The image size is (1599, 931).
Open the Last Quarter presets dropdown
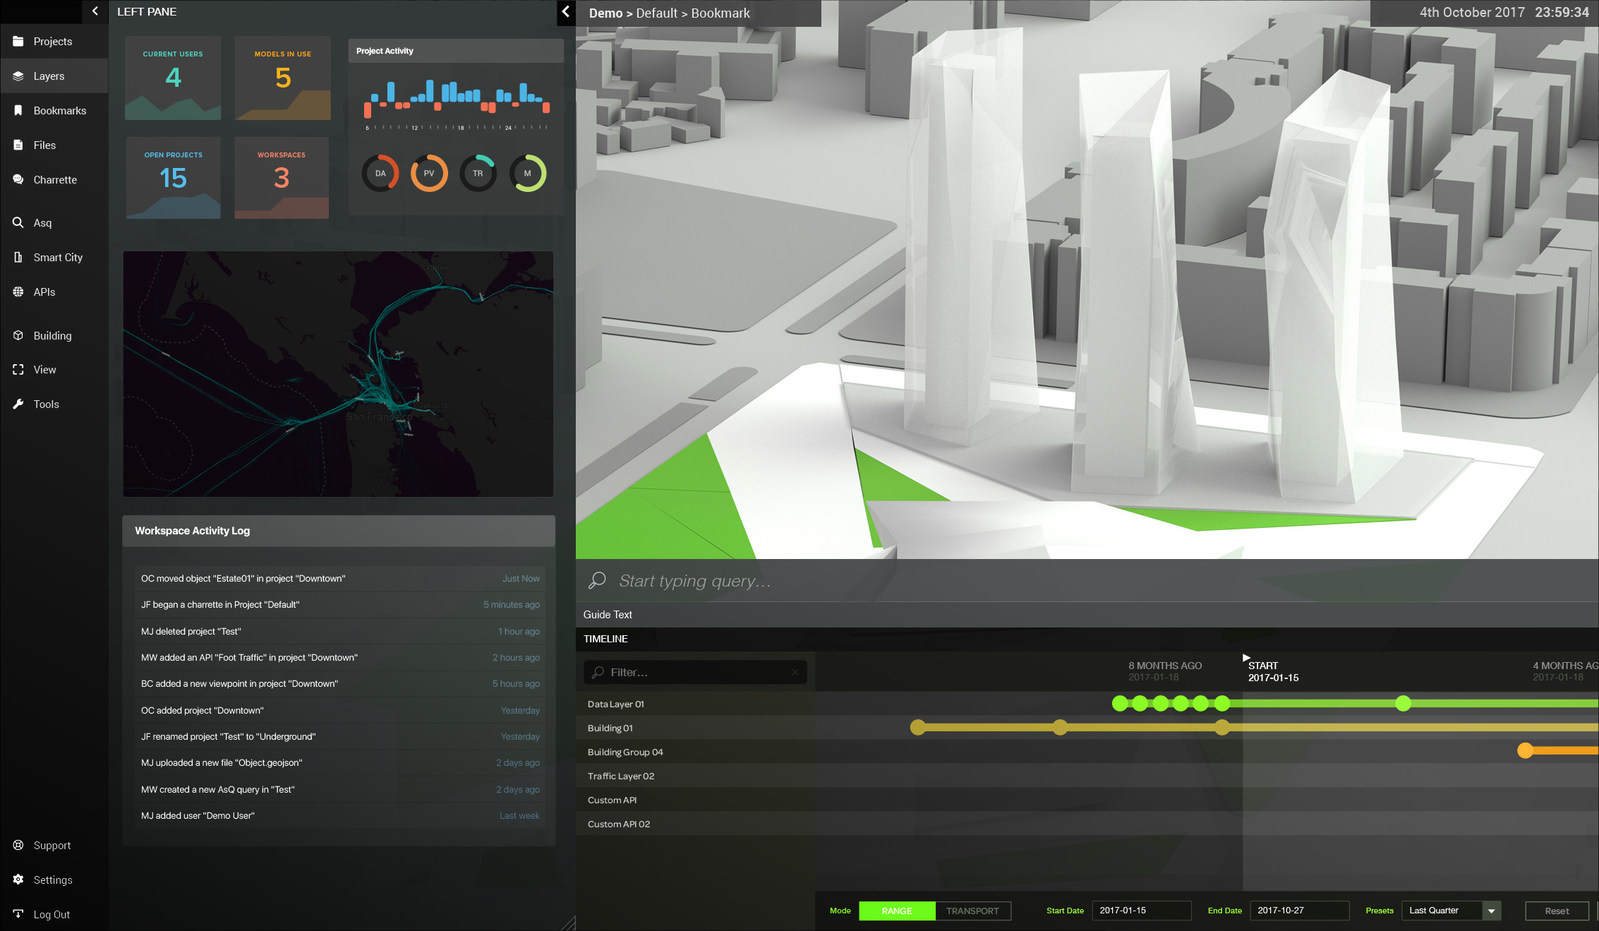pos(1451,911)
